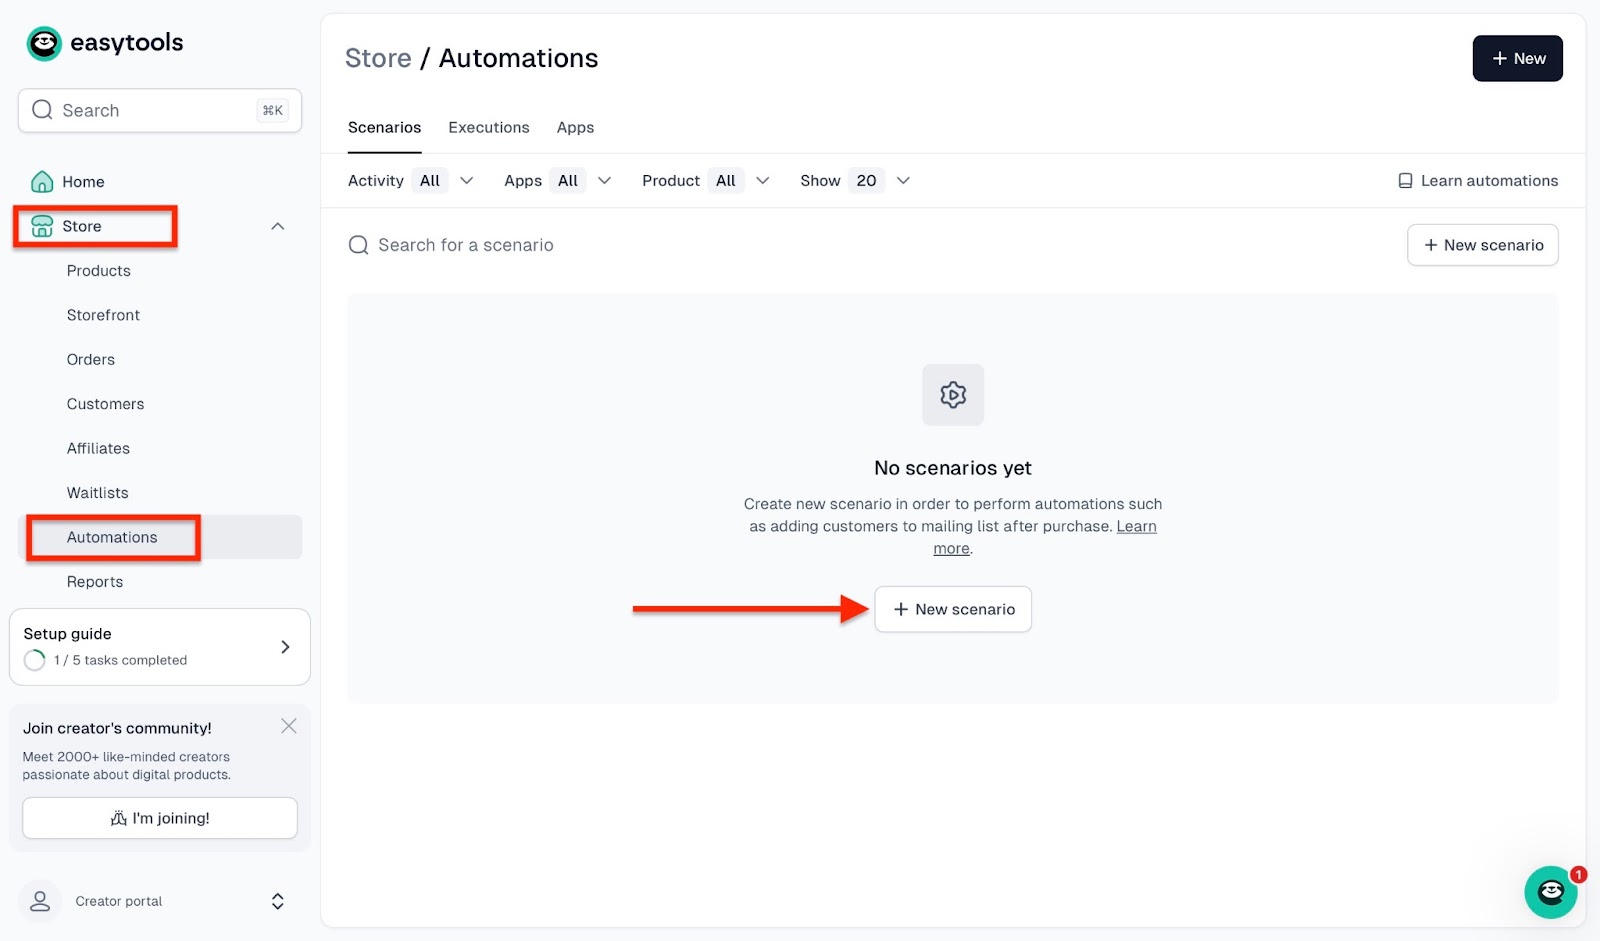Collapse the Store section chevron

(x=278, y=226)
